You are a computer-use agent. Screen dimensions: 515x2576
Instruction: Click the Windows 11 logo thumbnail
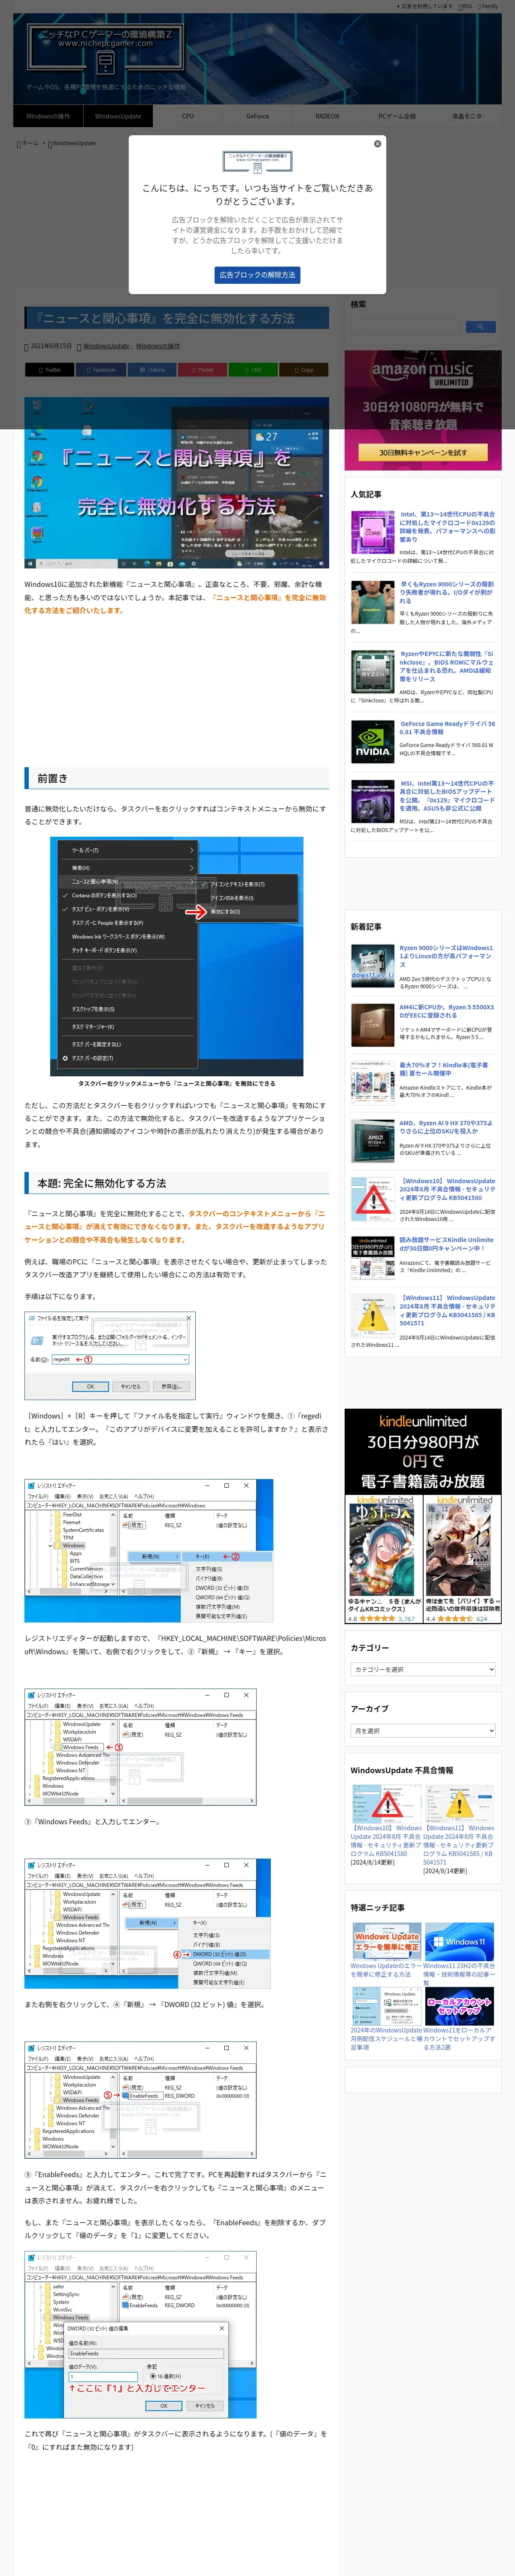tap(459, 1941)
